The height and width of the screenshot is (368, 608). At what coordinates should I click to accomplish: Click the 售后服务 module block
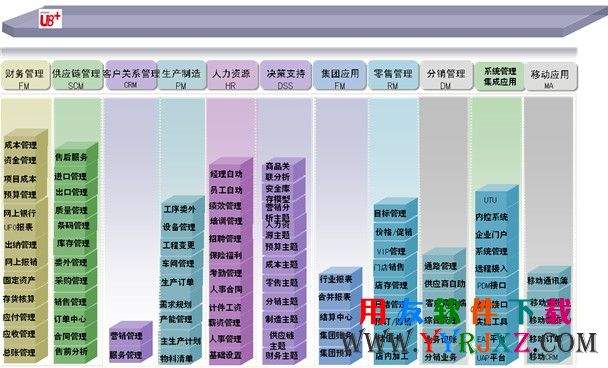71,157
